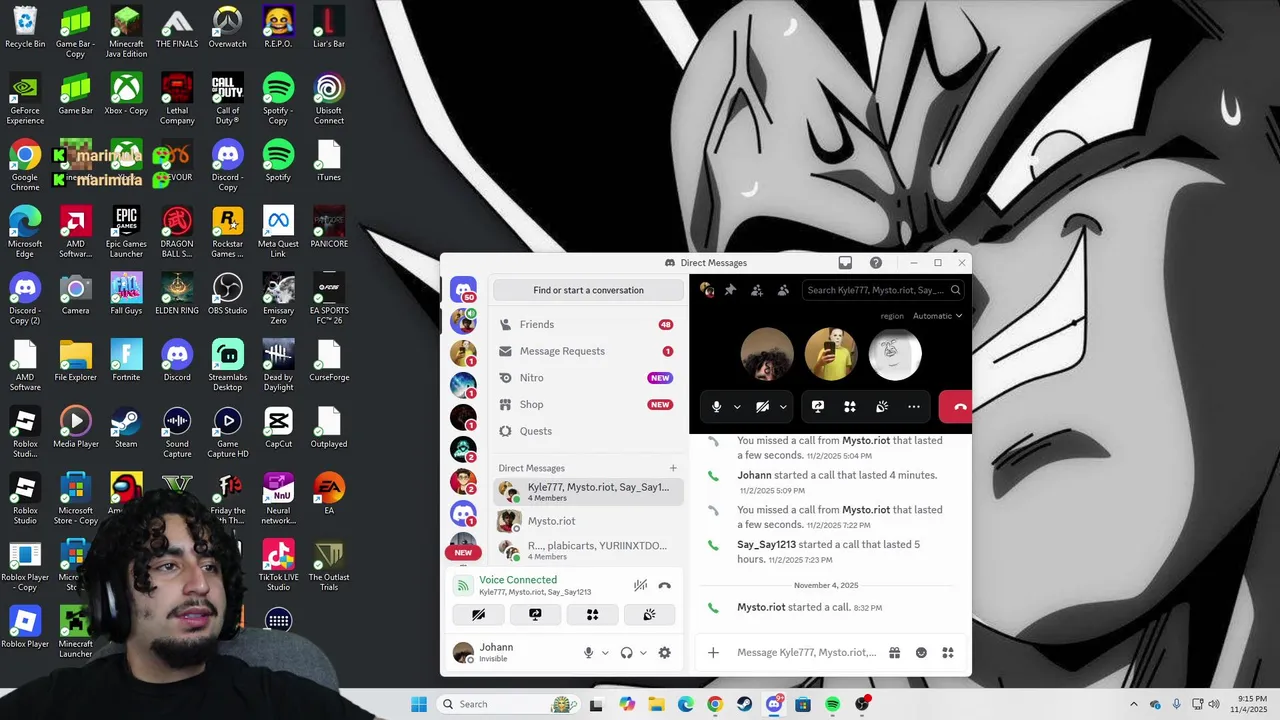This screenshot has height=720, width=1280.
Task: Hang up with the red end-call button
Action: (x=956, y=407)
